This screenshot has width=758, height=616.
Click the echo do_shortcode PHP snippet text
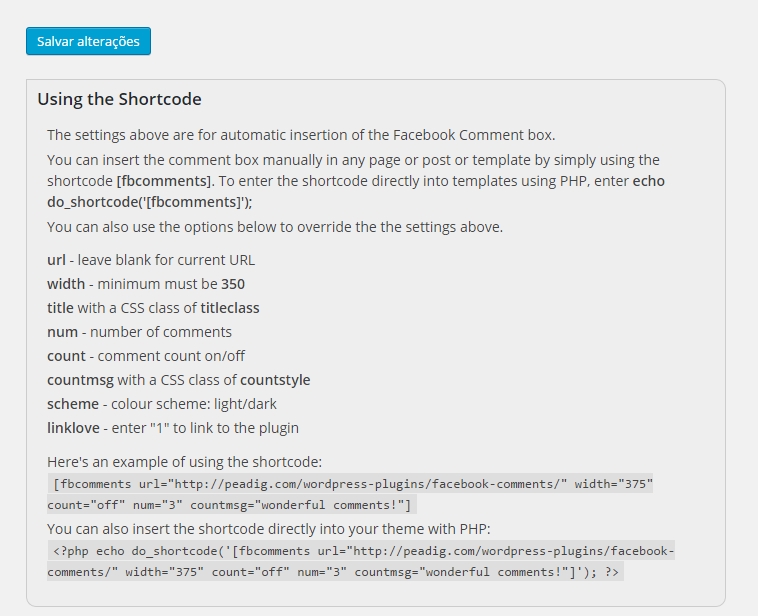(x=356, y=191)
